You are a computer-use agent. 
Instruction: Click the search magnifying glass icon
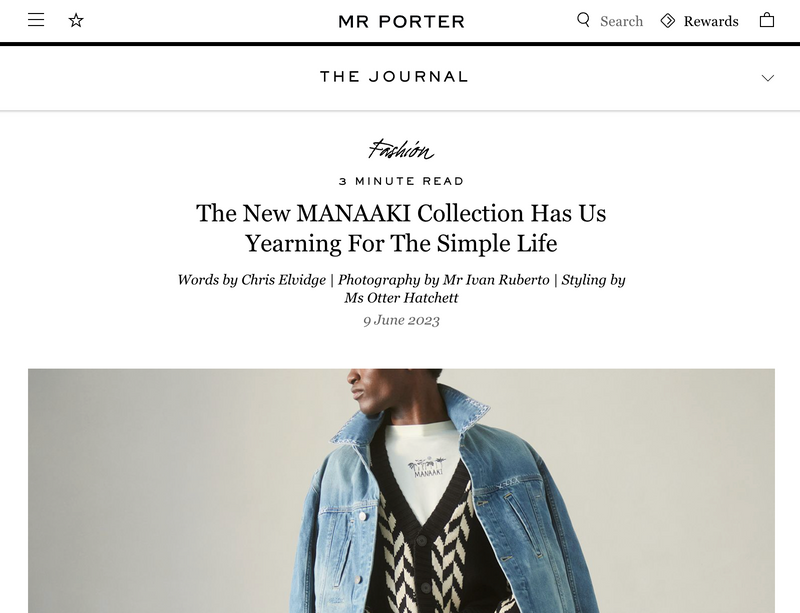(x=581, y=20)
